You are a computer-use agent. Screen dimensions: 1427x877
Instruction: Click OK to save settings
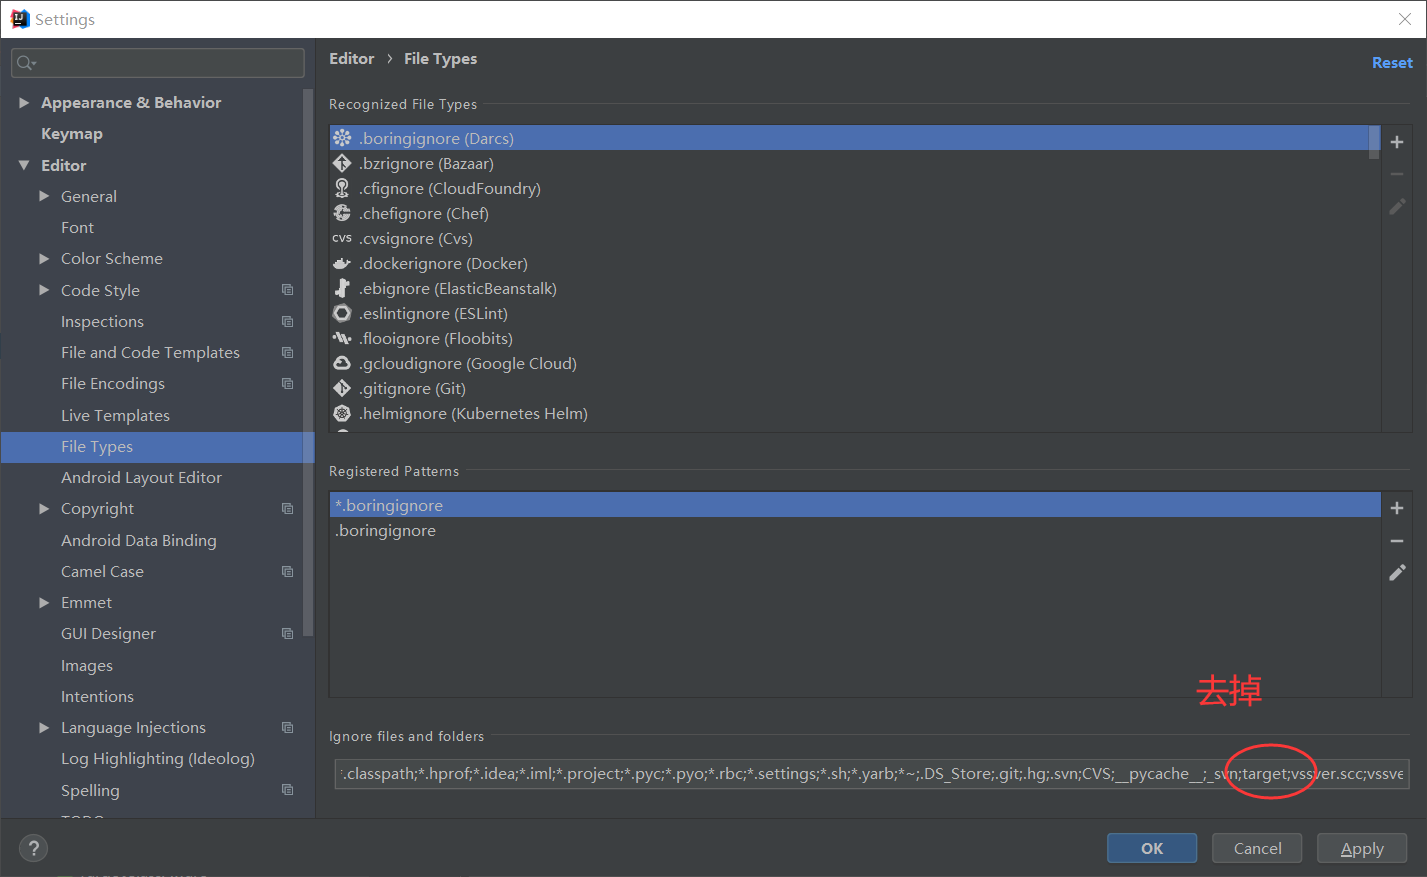[x=1151, y=847]
